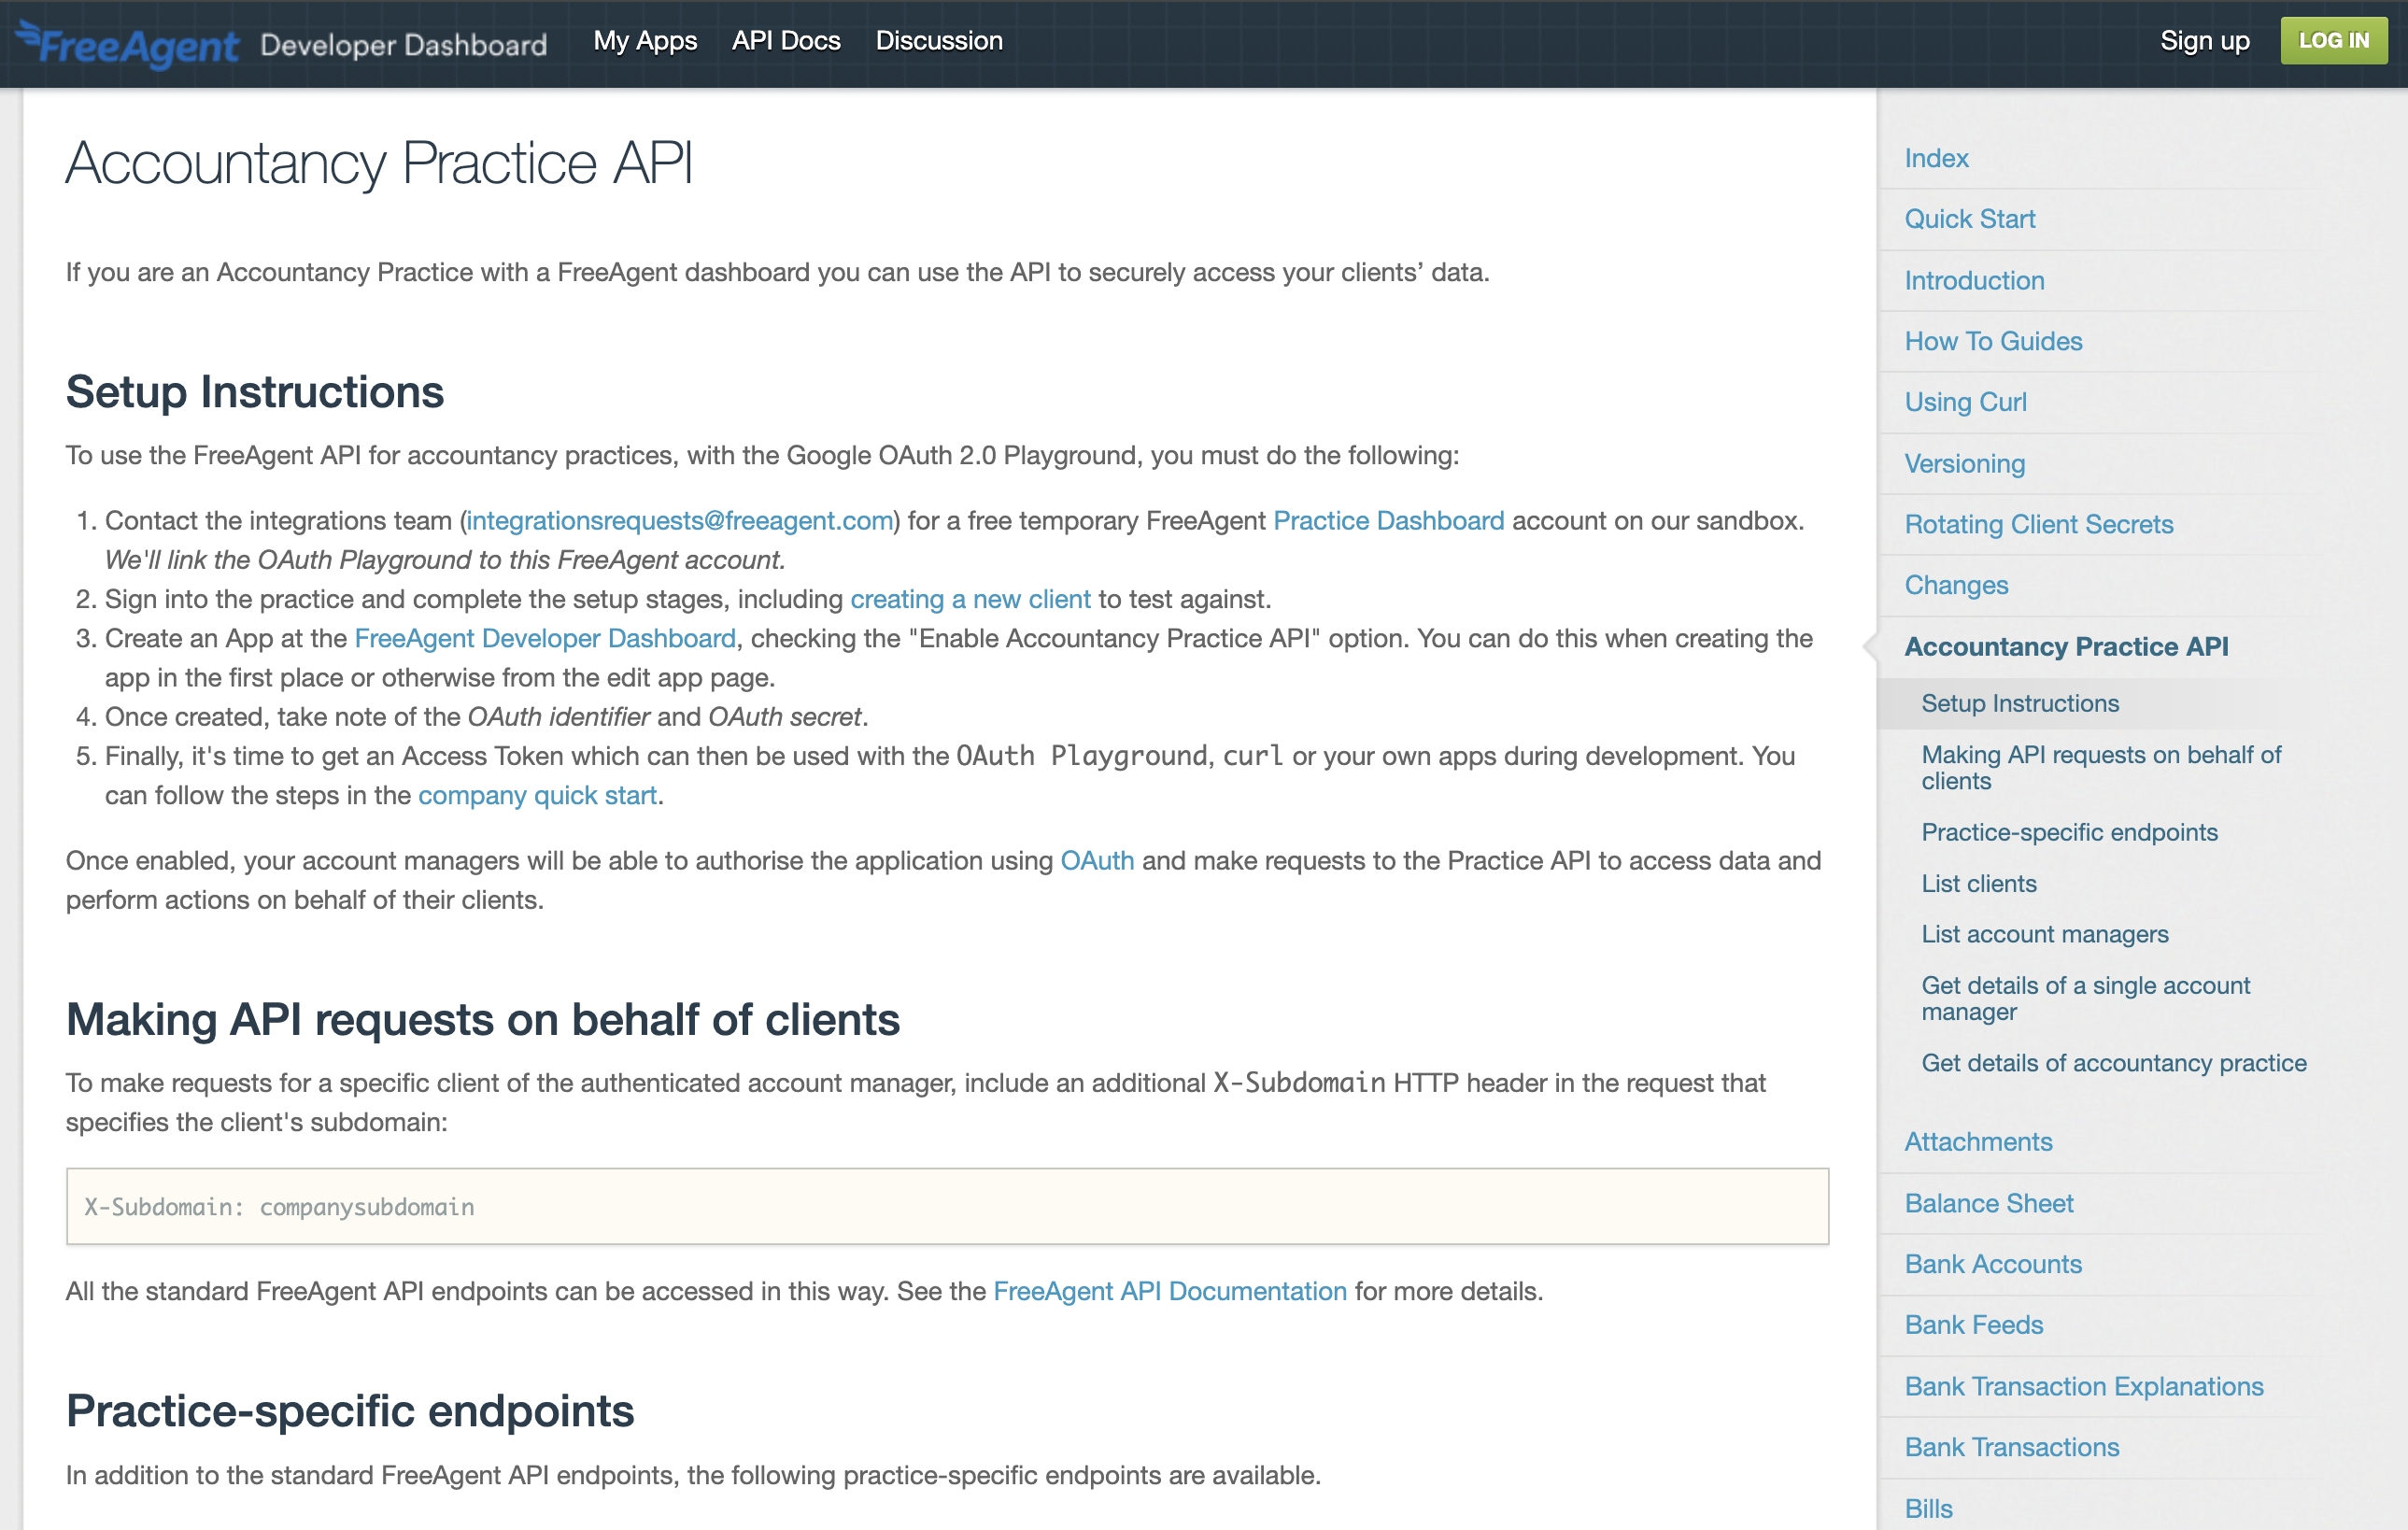Click the Accountancy Practice API page title

point(379,164)
